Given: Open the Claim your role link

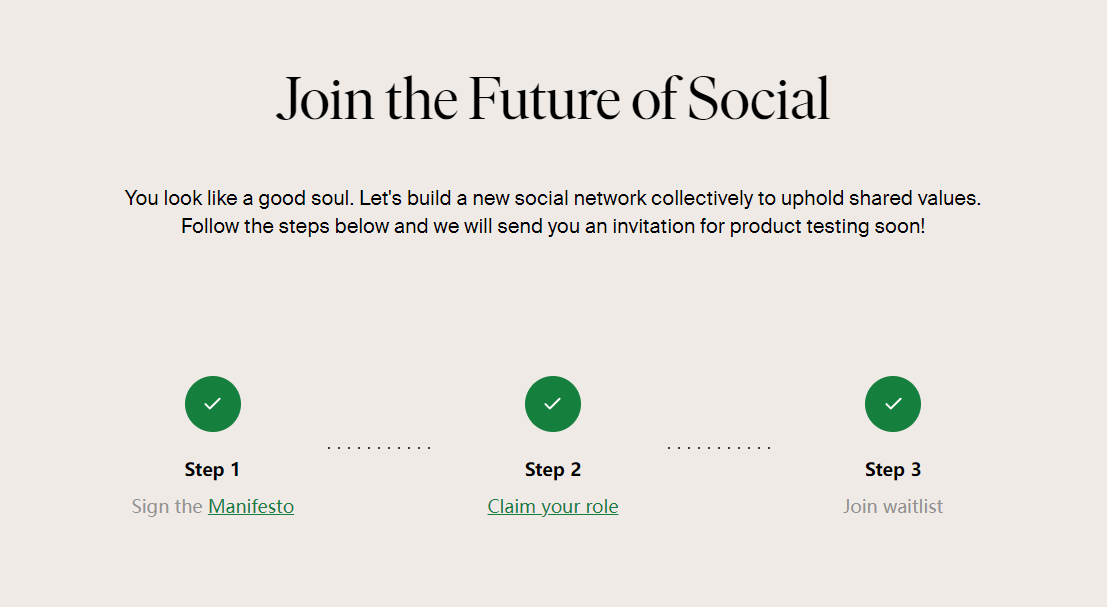Looking at the screenshot, I should click(553, 507).
